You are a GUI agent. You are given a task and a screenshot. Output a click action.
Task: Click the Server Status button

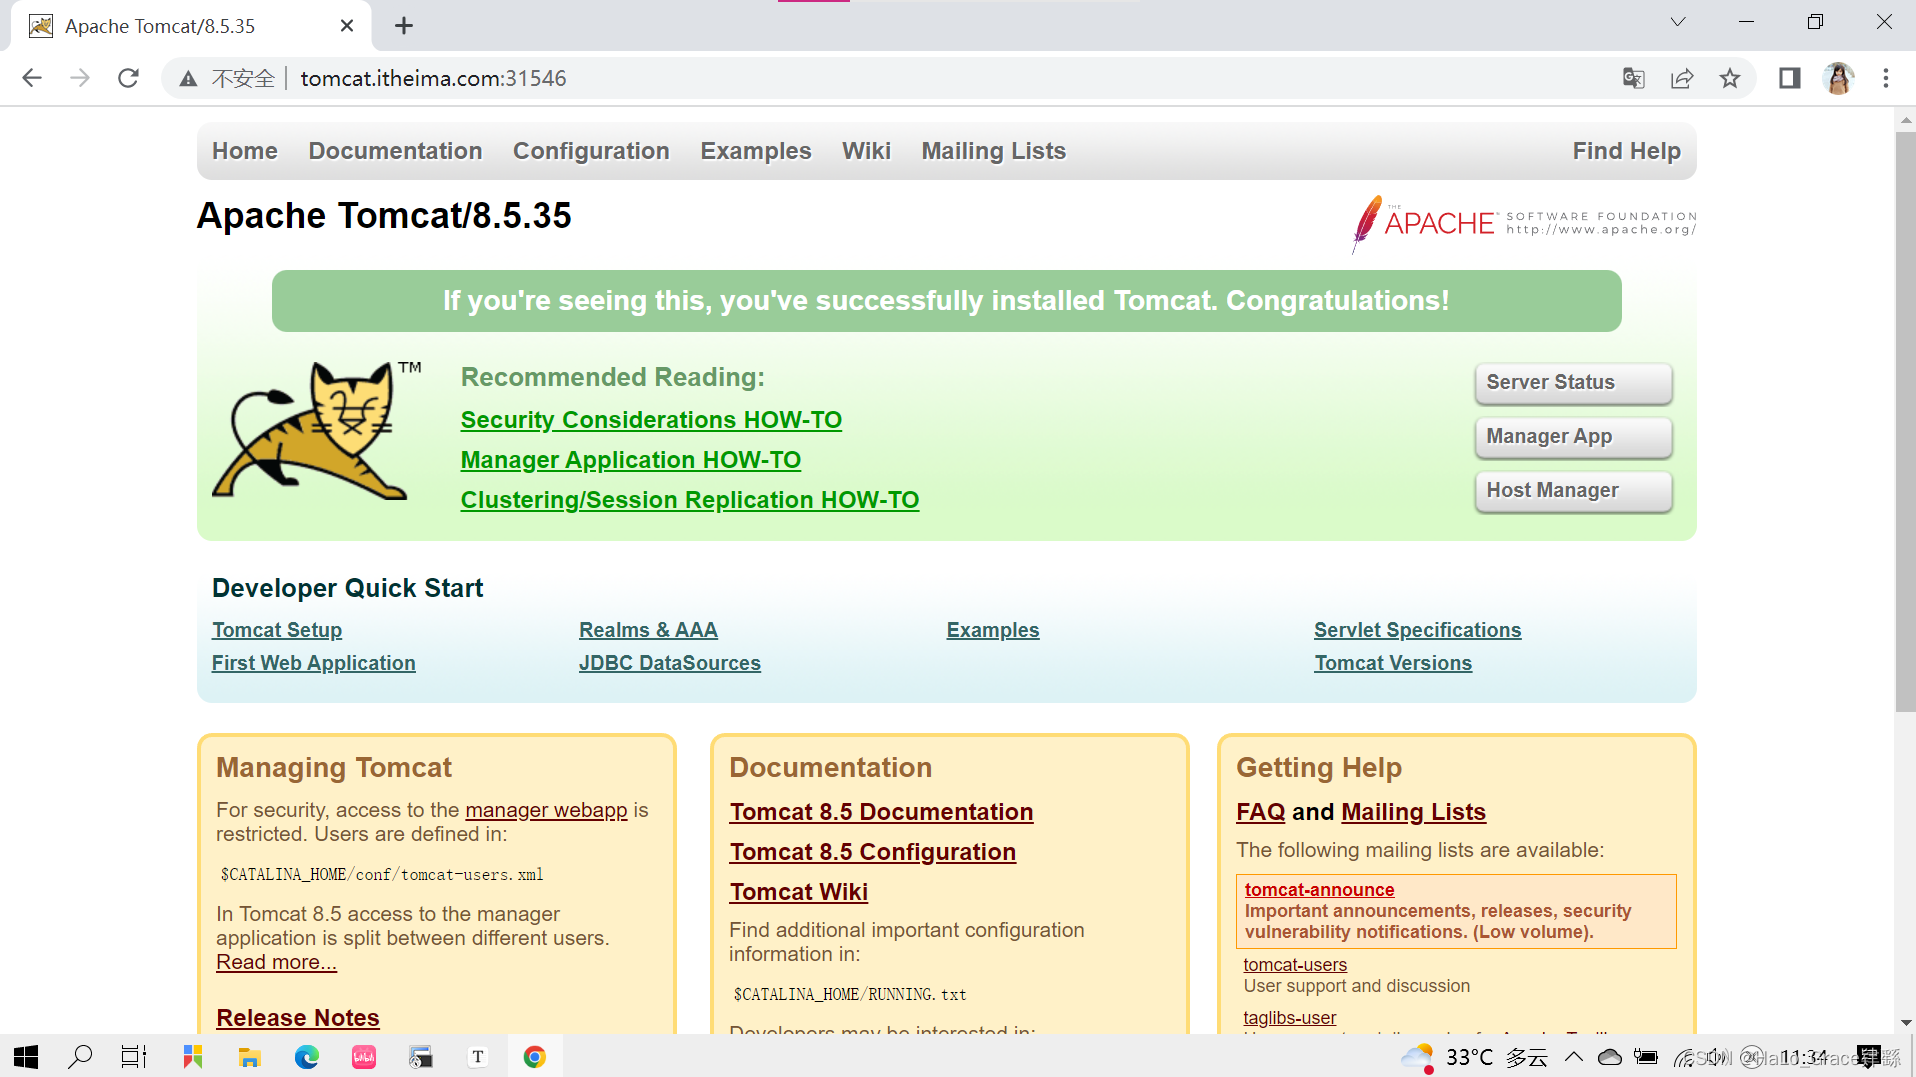coord(1573,383)
